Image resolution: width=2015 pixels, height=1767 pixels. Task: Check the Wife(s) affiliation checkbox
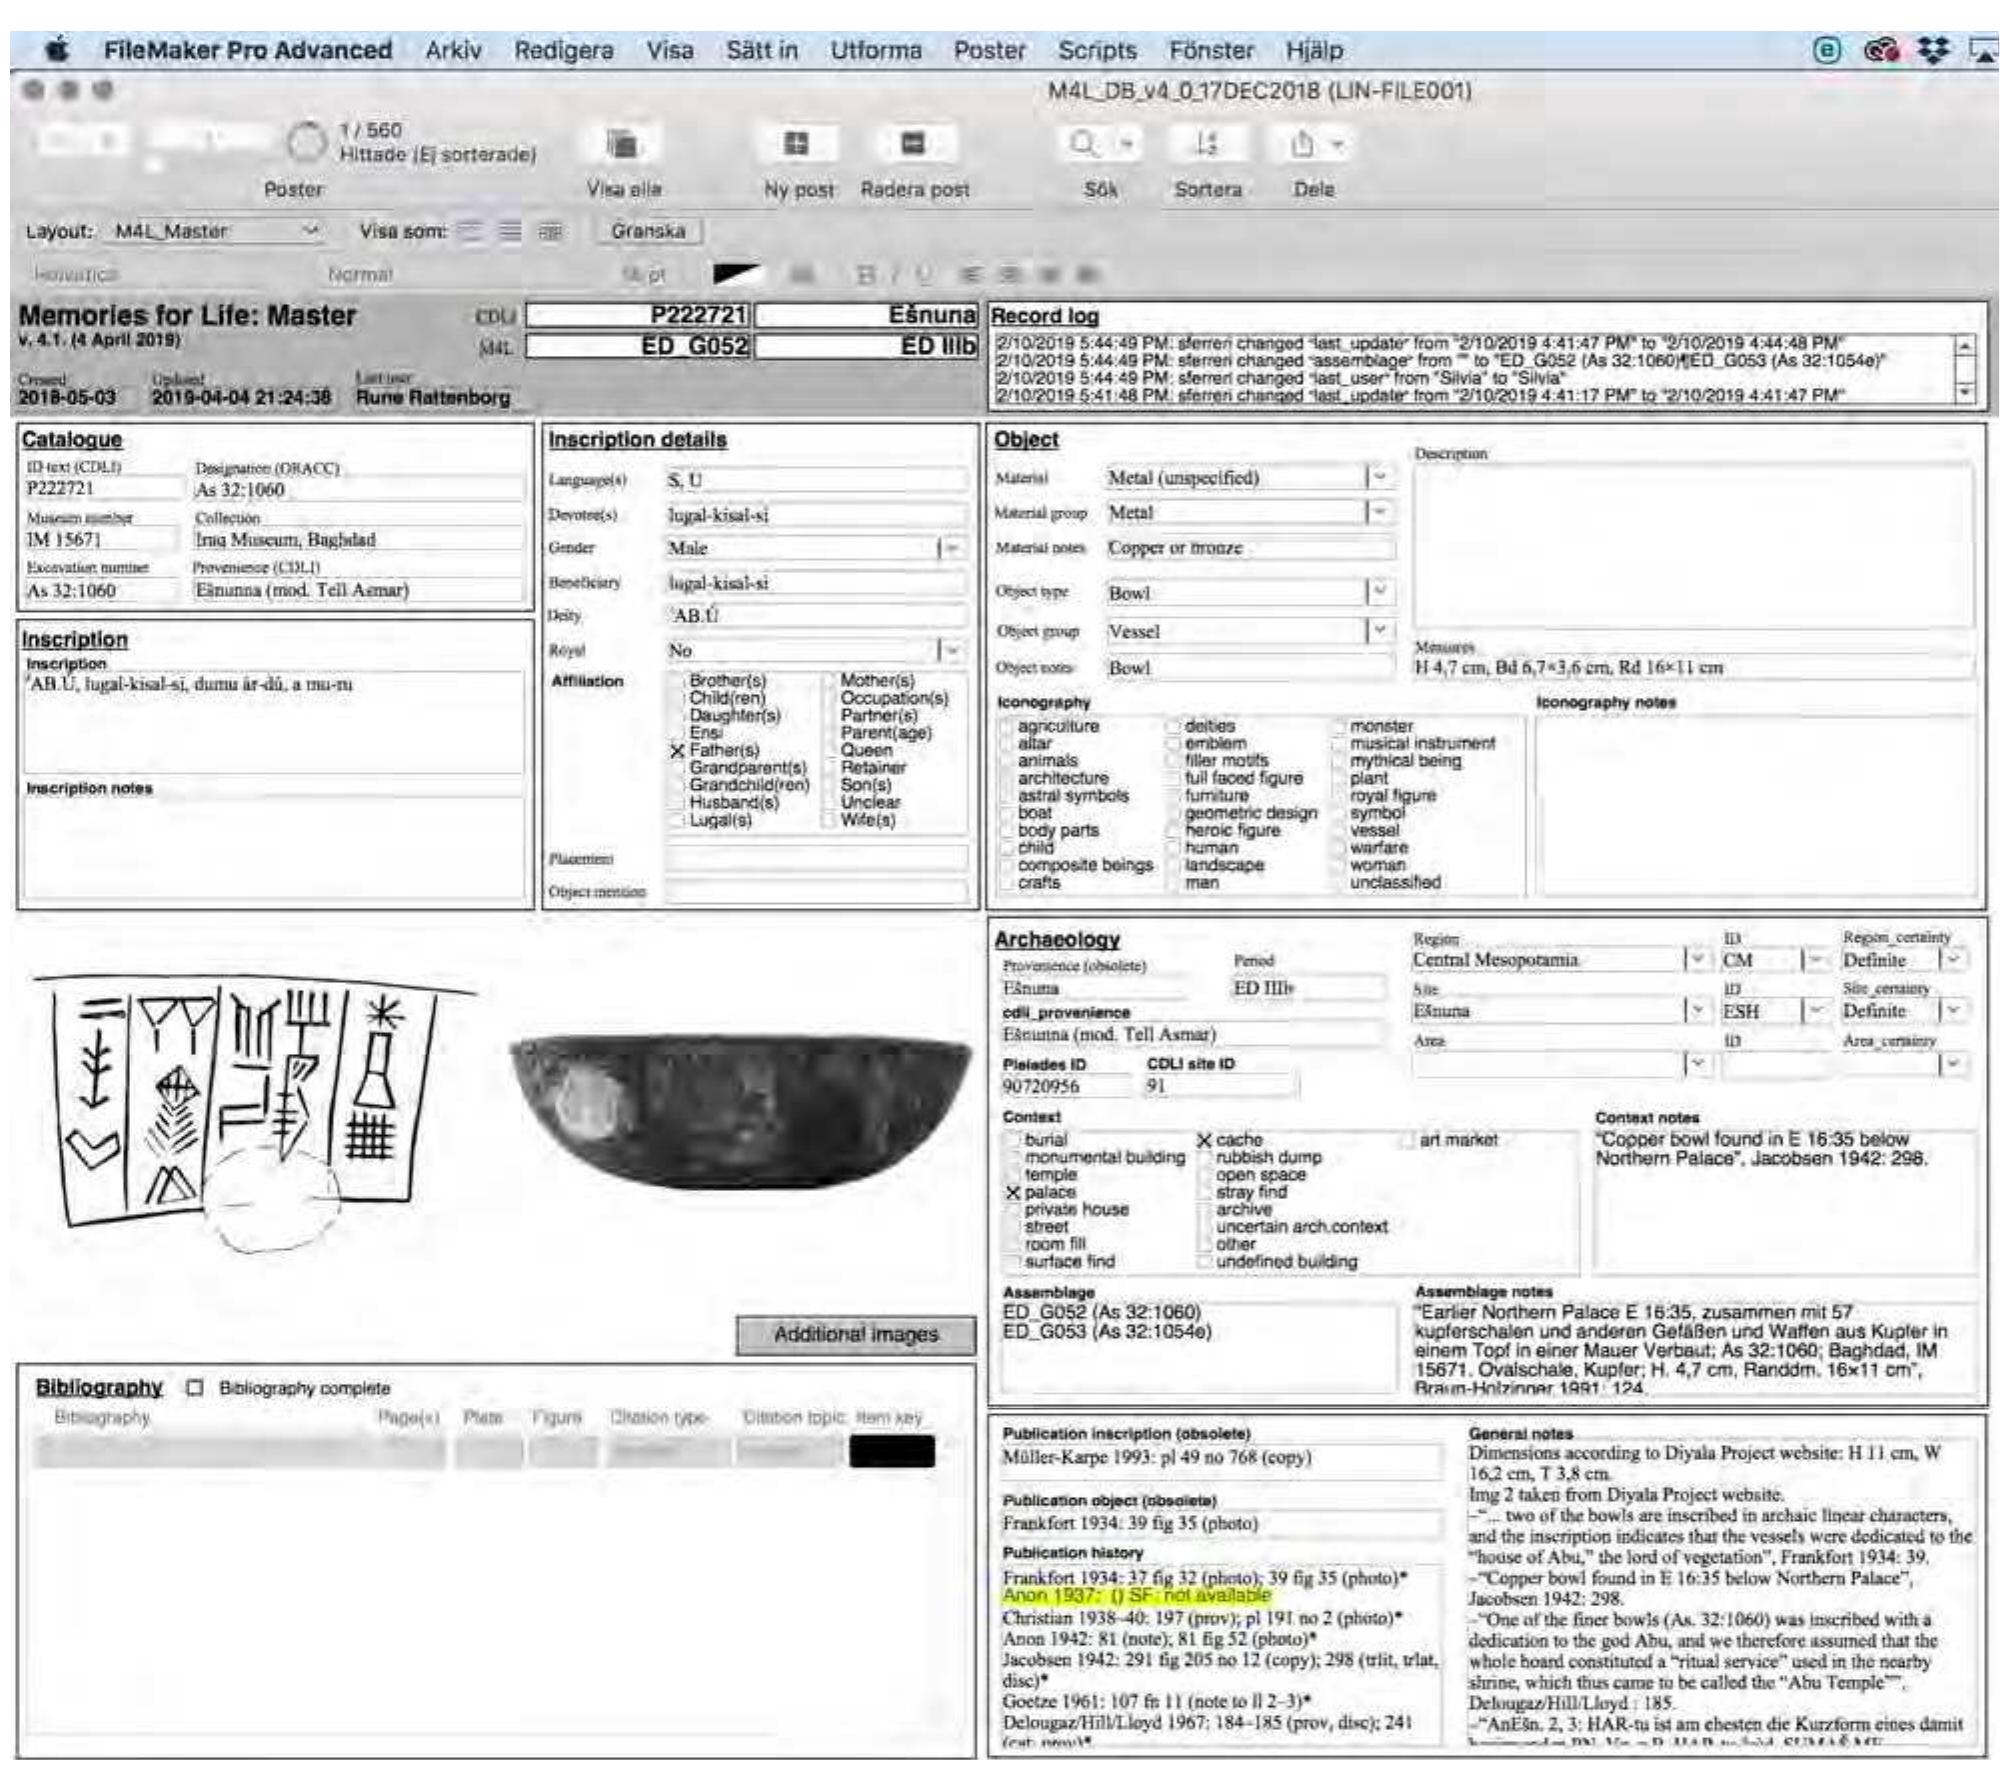(x=828, y=820)
